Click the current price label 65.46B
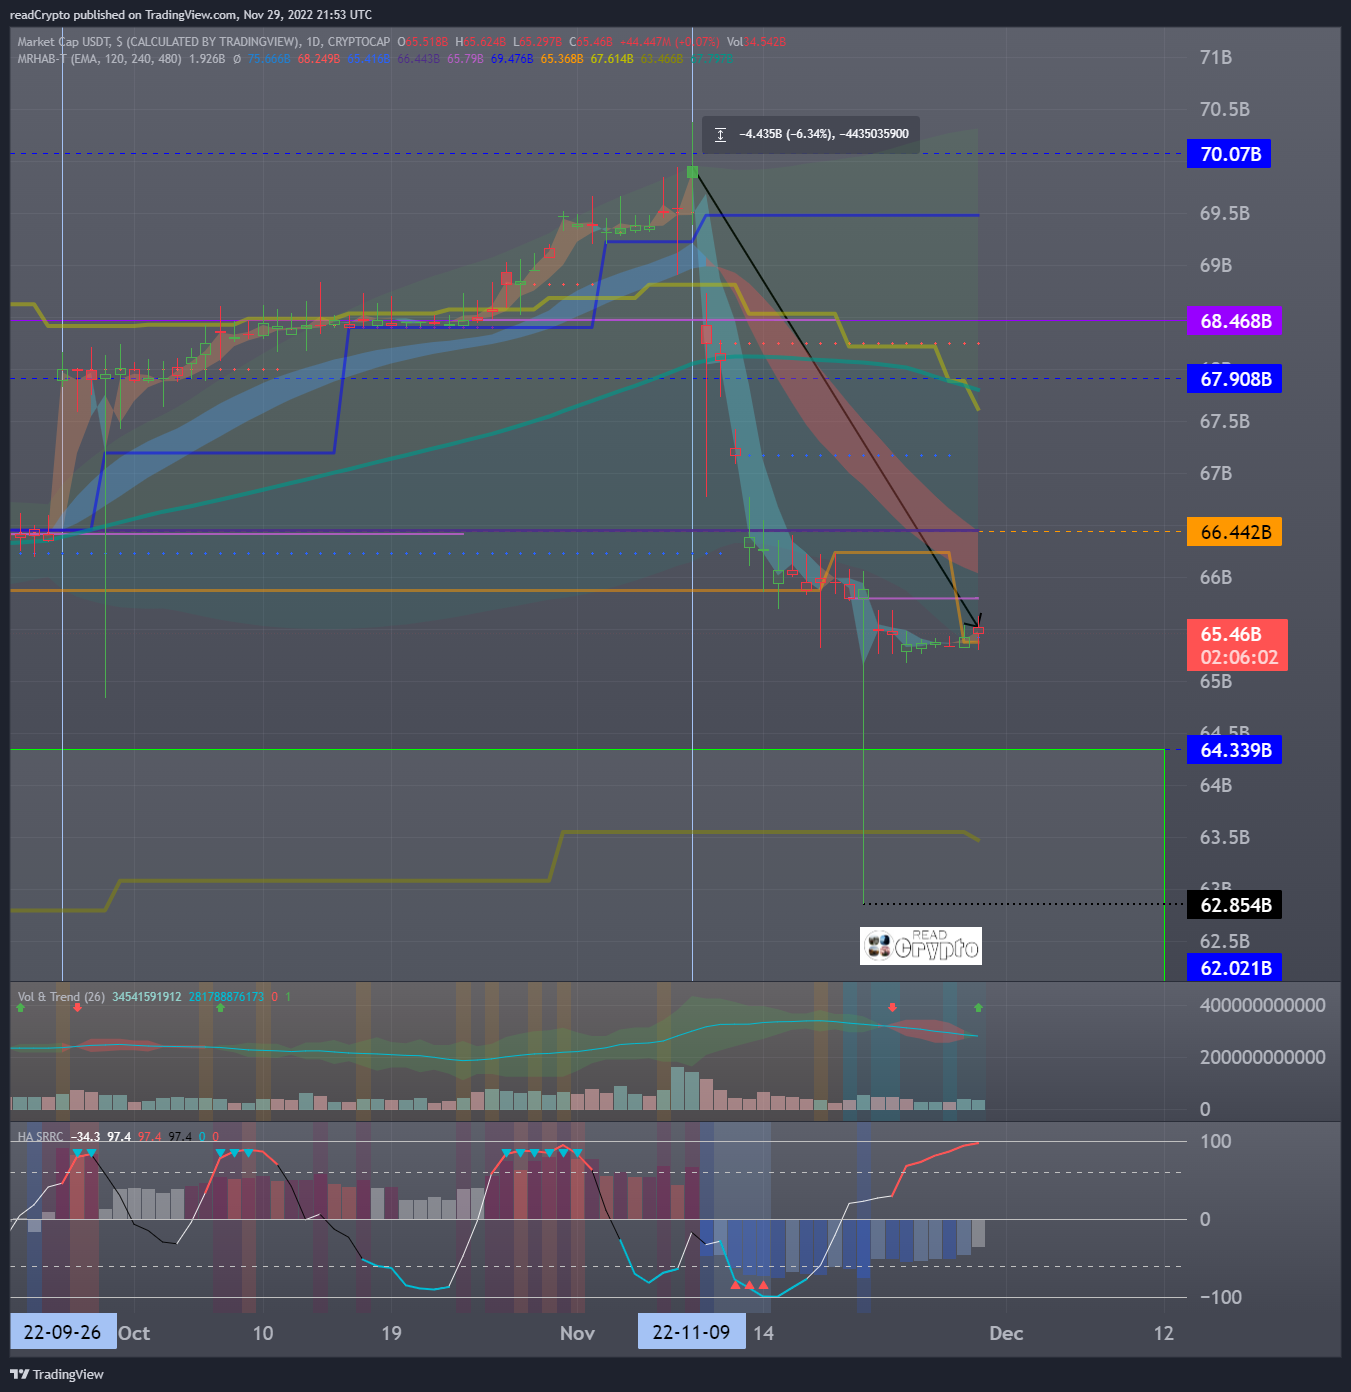Screen dimensions: 1351x1392 (x=1231, y=634)
